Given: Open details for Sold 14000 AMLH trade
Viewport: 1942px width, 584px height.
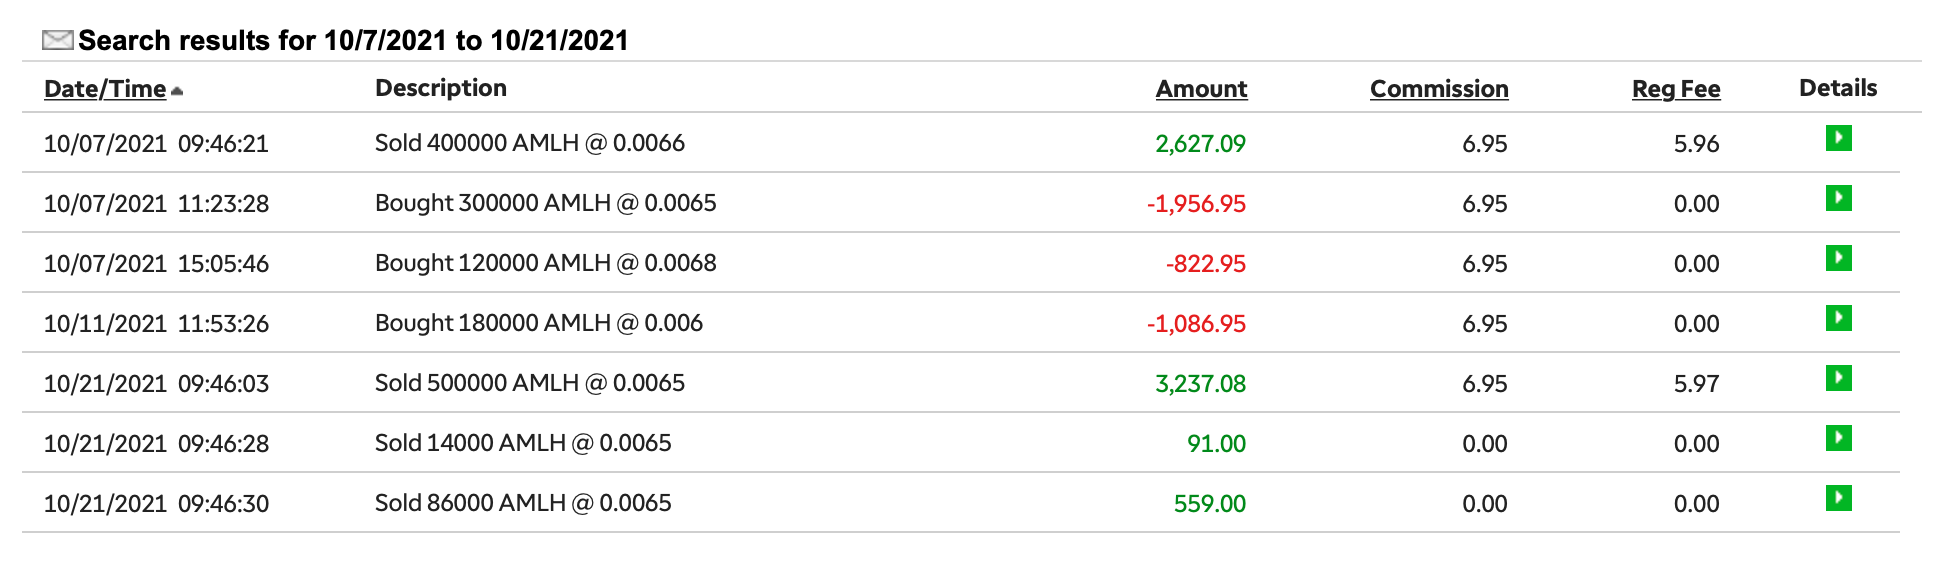Looking at the screenshot, I should coord(1838,438).
